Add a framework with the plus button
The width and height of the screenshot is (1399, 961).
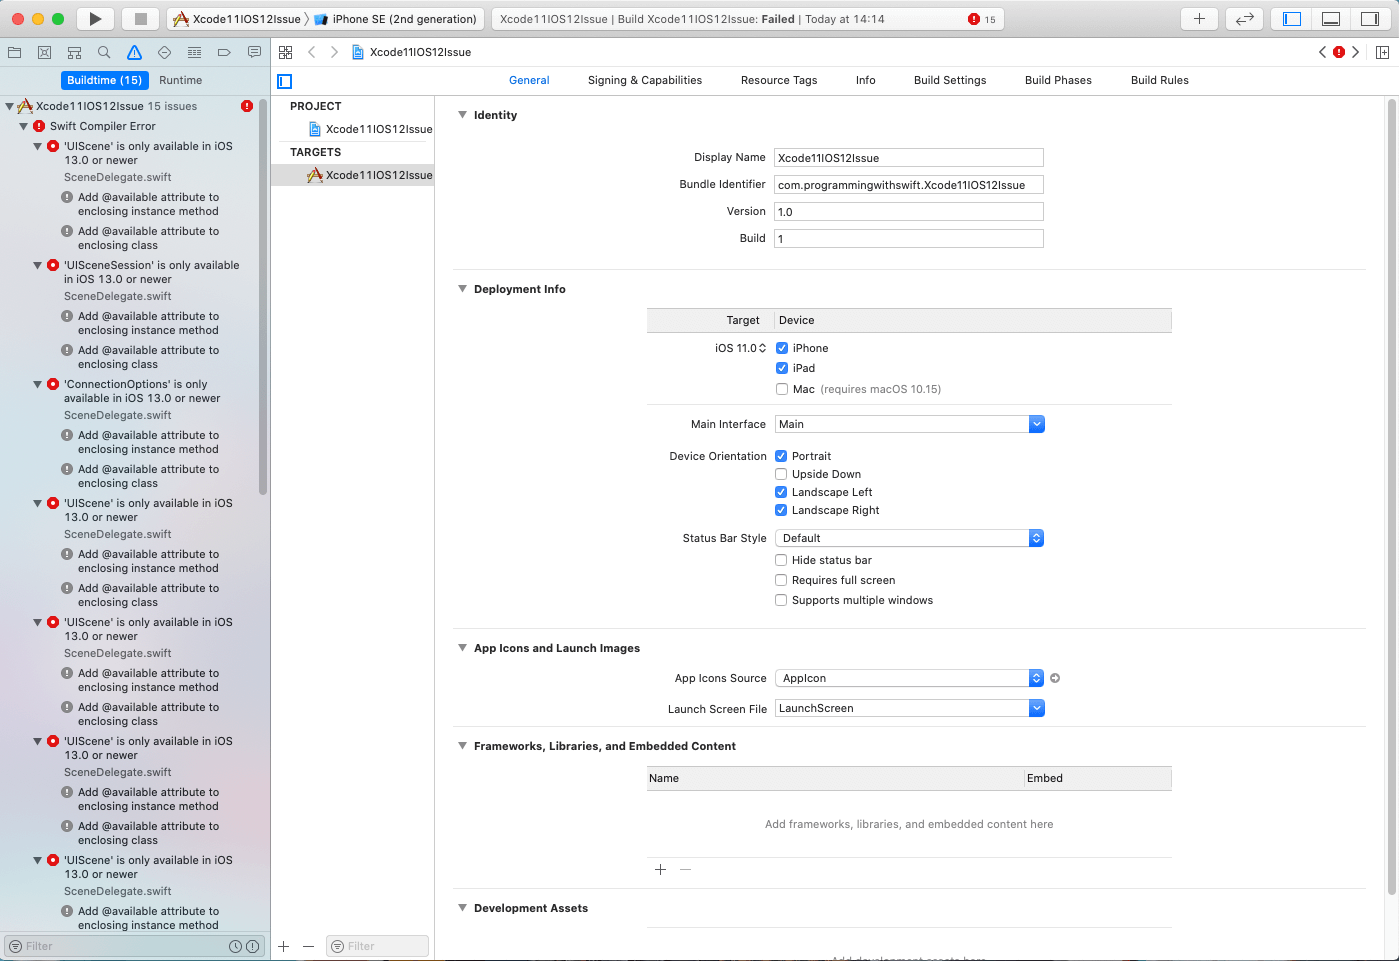(660, 870)
